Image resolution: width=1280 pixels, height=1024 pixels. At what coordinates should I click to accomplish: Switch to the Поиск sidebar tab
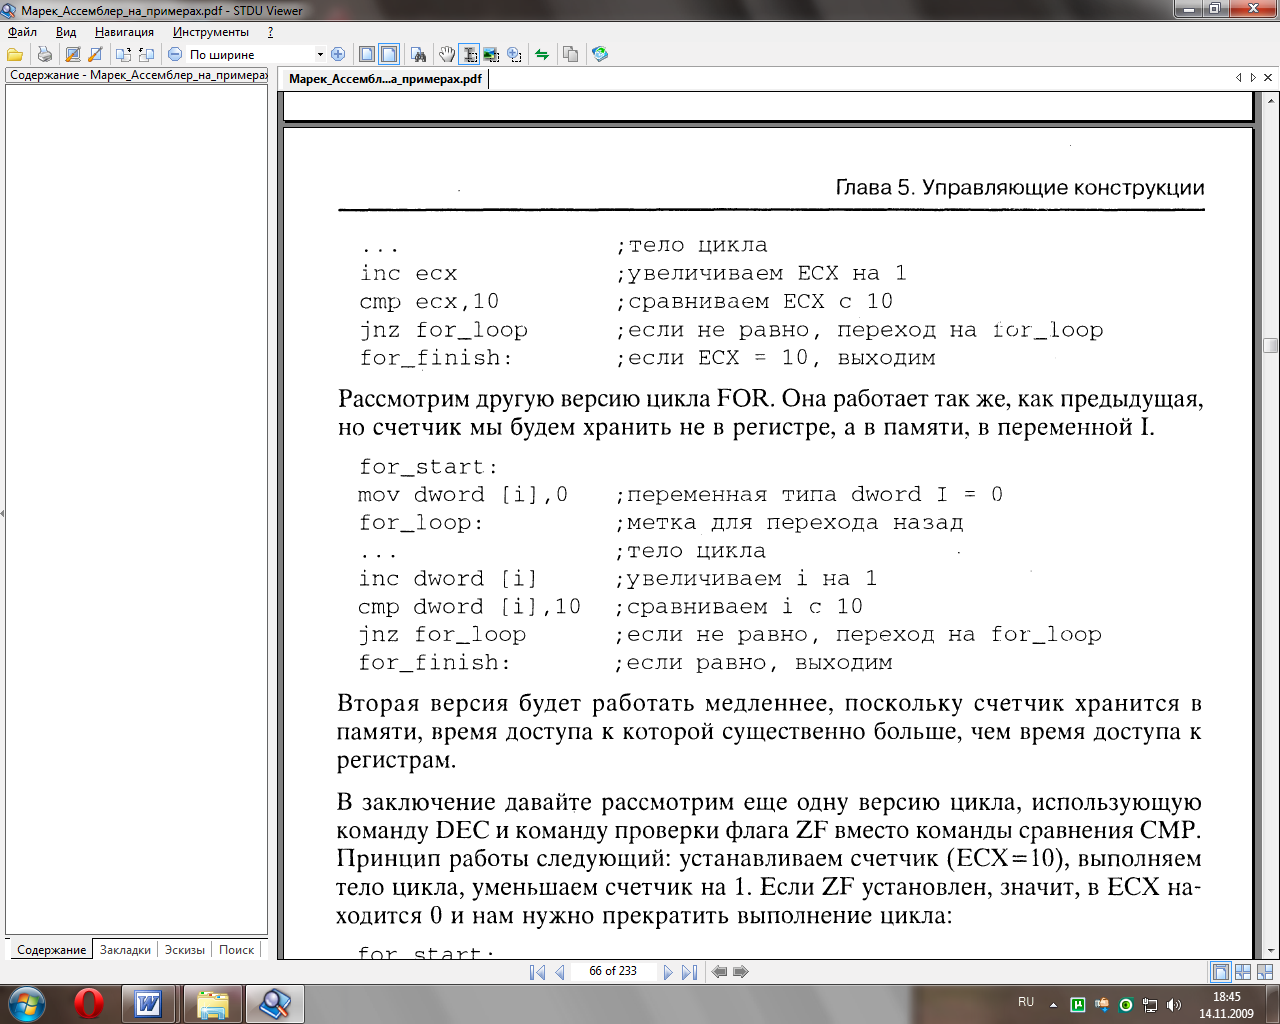point(237,949)
